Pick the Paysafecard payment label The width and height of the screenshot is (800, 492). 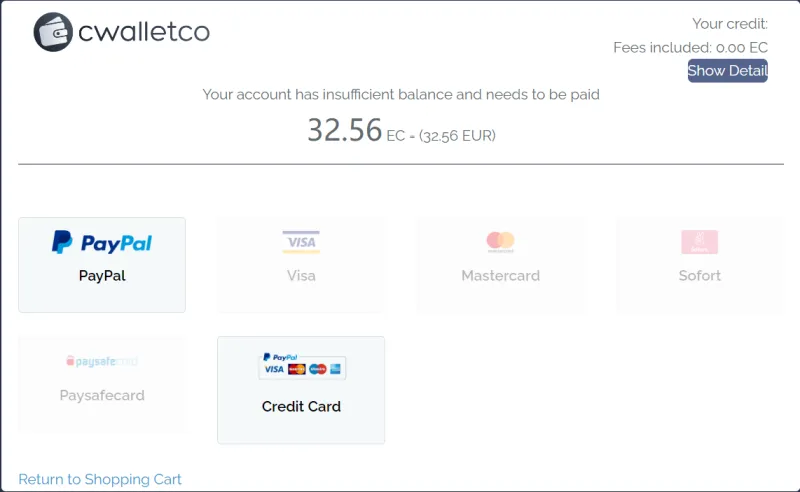tap(102, 395)
